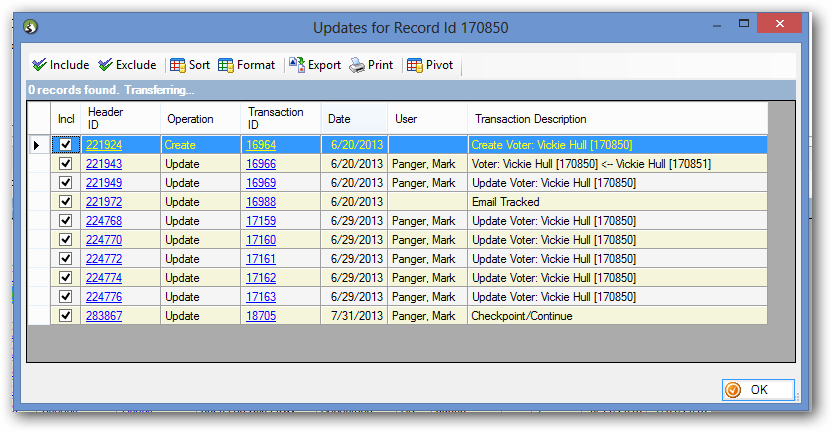Screen dimensions: 832x432
Task: Toggle the Incl checkbox for header 221972
Action: [x=66, y=202]
